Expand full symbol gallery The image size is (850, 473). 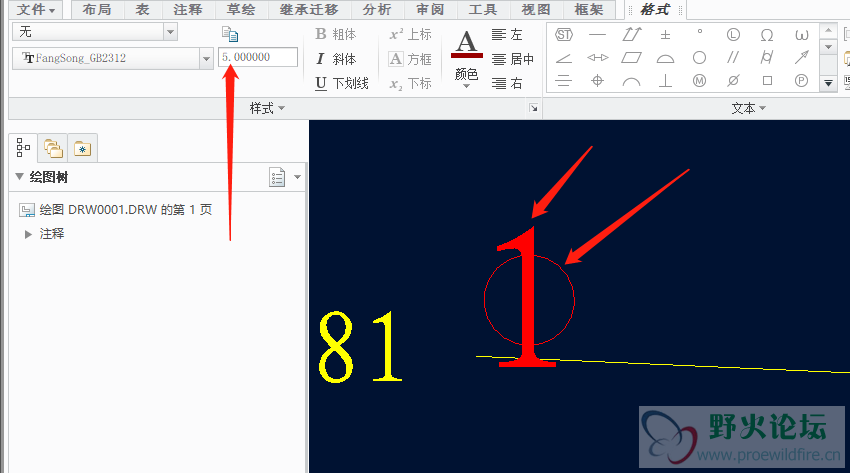point(828,83)
